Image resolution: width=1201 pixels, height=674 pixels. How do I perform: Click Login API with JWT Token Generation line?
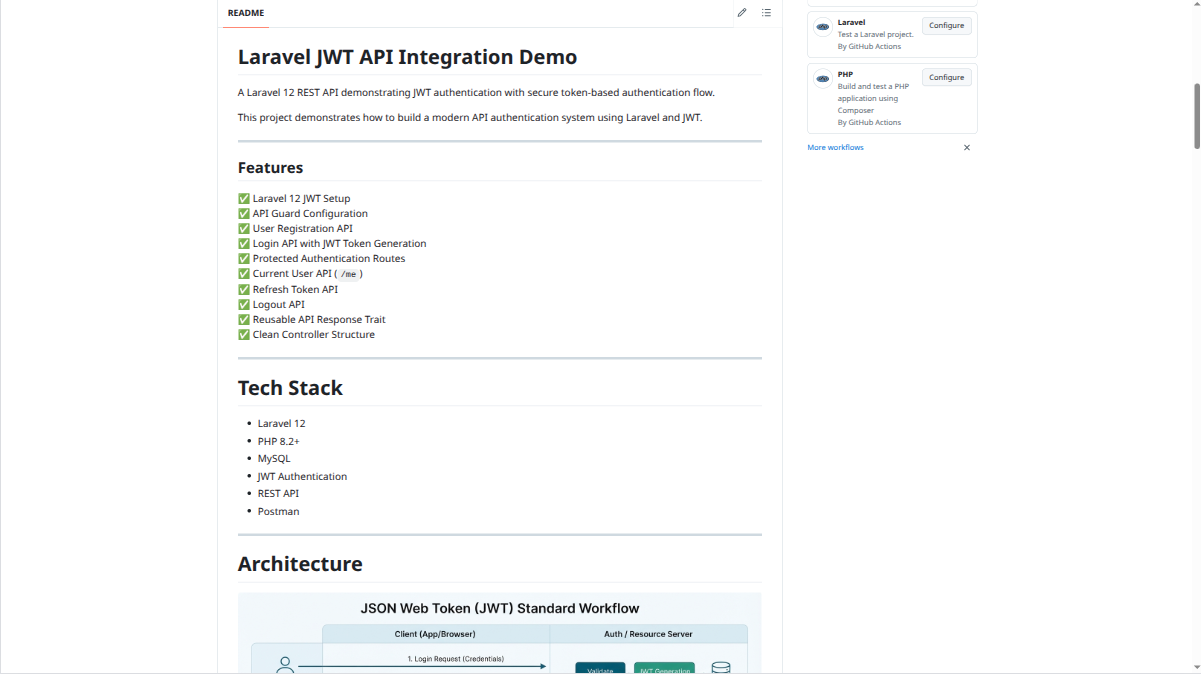pyautogui.click(x=332, y=243)
